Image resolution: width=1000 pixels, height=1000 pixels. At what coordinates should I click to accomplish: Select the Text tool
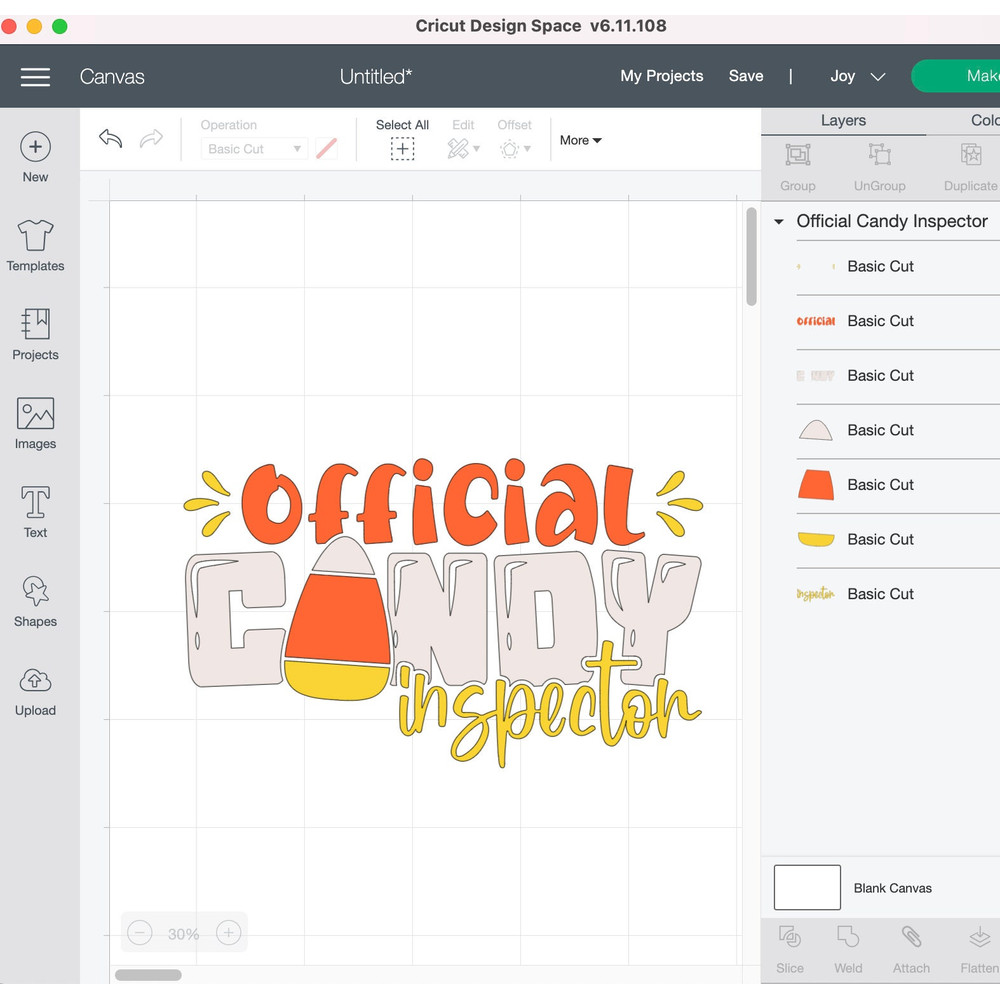pos(35,511)
